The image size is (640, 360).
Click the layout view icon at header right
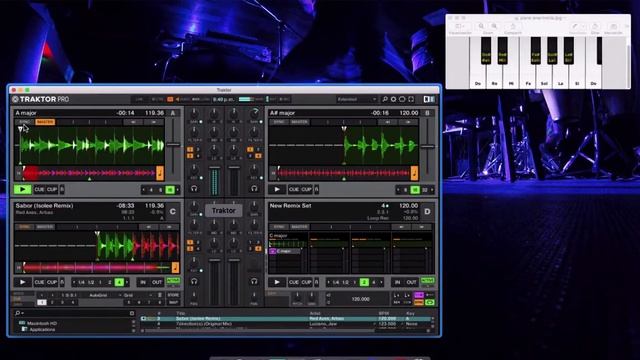[x=429, y=99]
